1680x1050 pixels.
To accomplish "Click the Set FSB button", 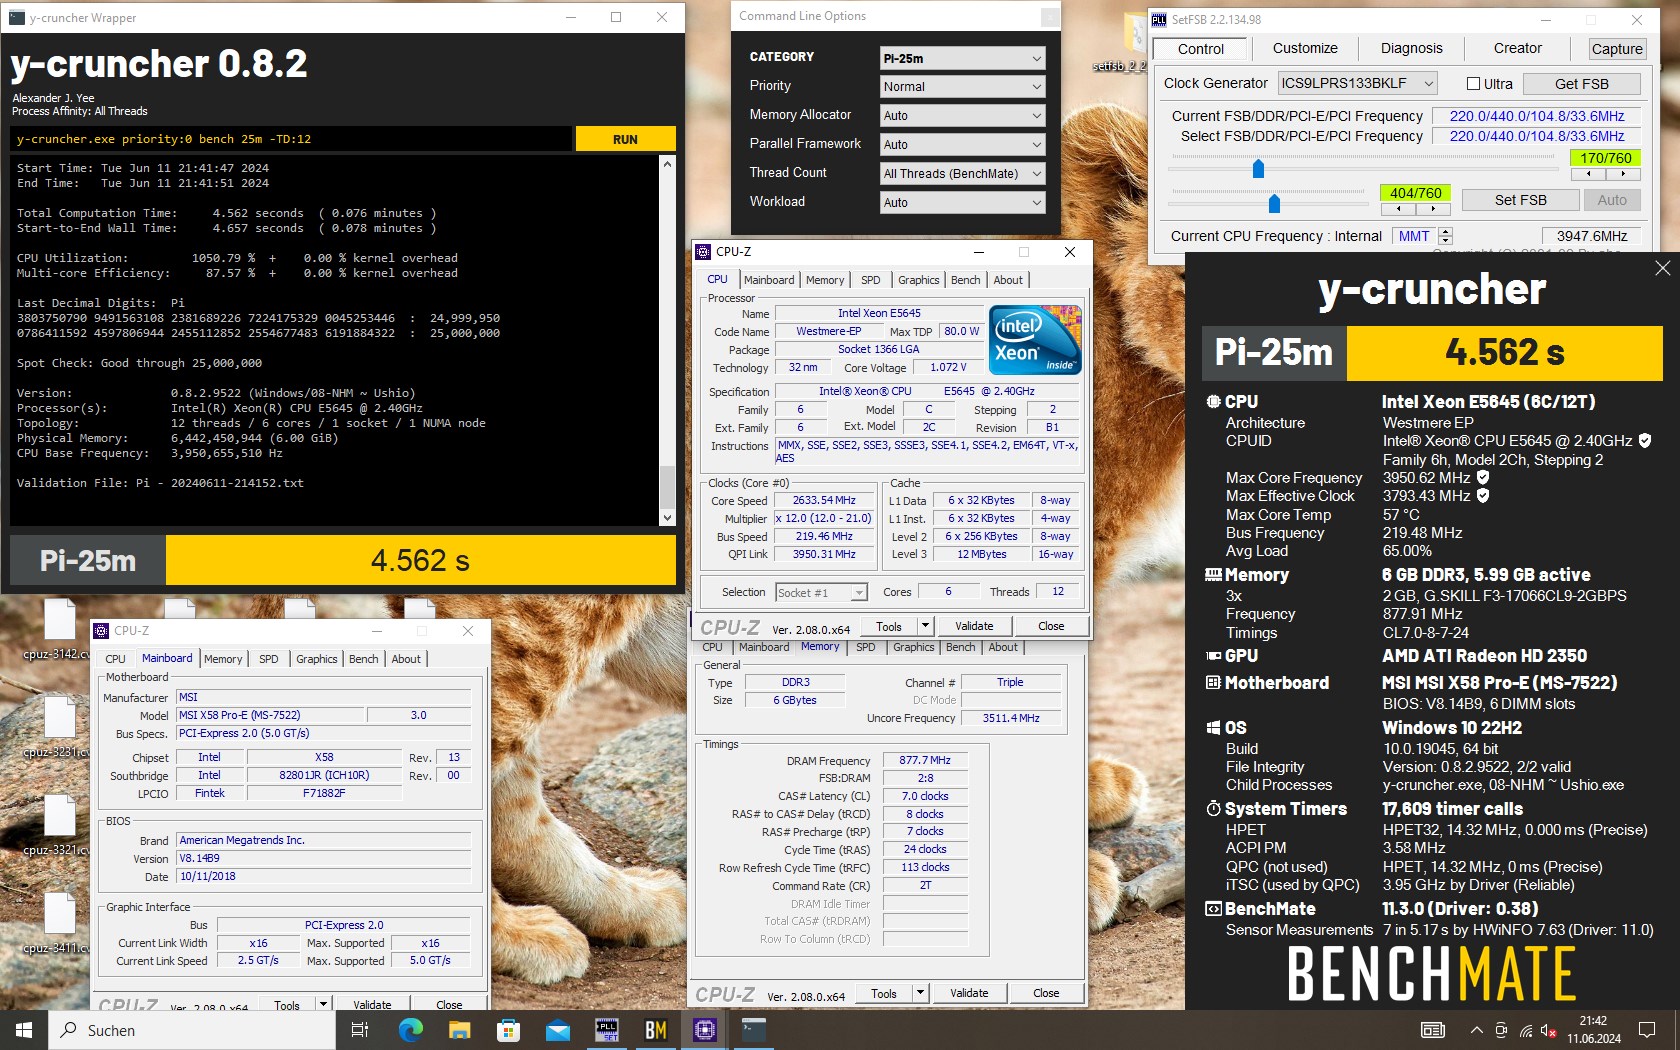I will point(1520,200).
